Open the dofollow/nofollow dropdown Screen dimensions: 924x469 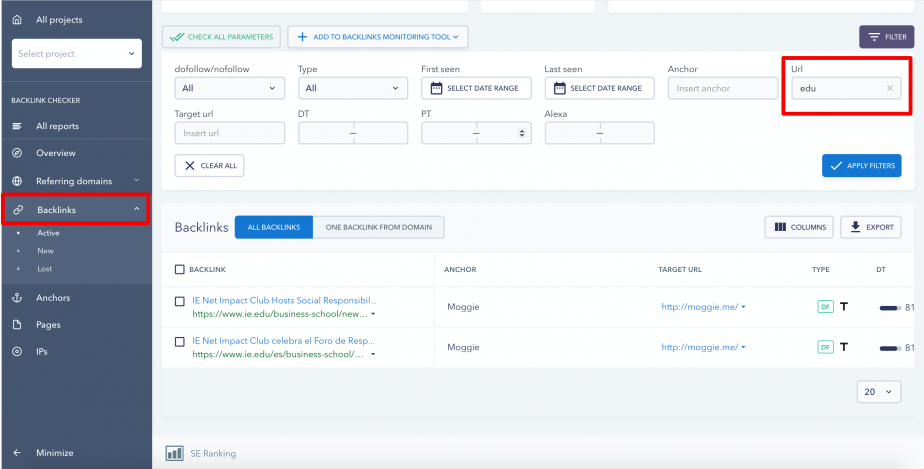click(x=229, y=89)
